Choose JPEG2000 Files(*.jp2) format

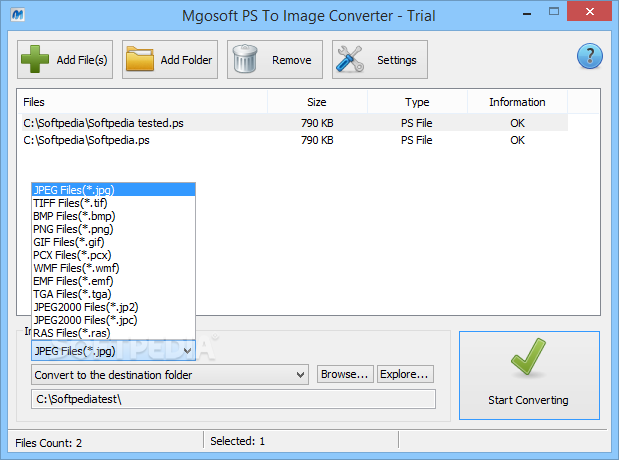click(x=113, y=307)
